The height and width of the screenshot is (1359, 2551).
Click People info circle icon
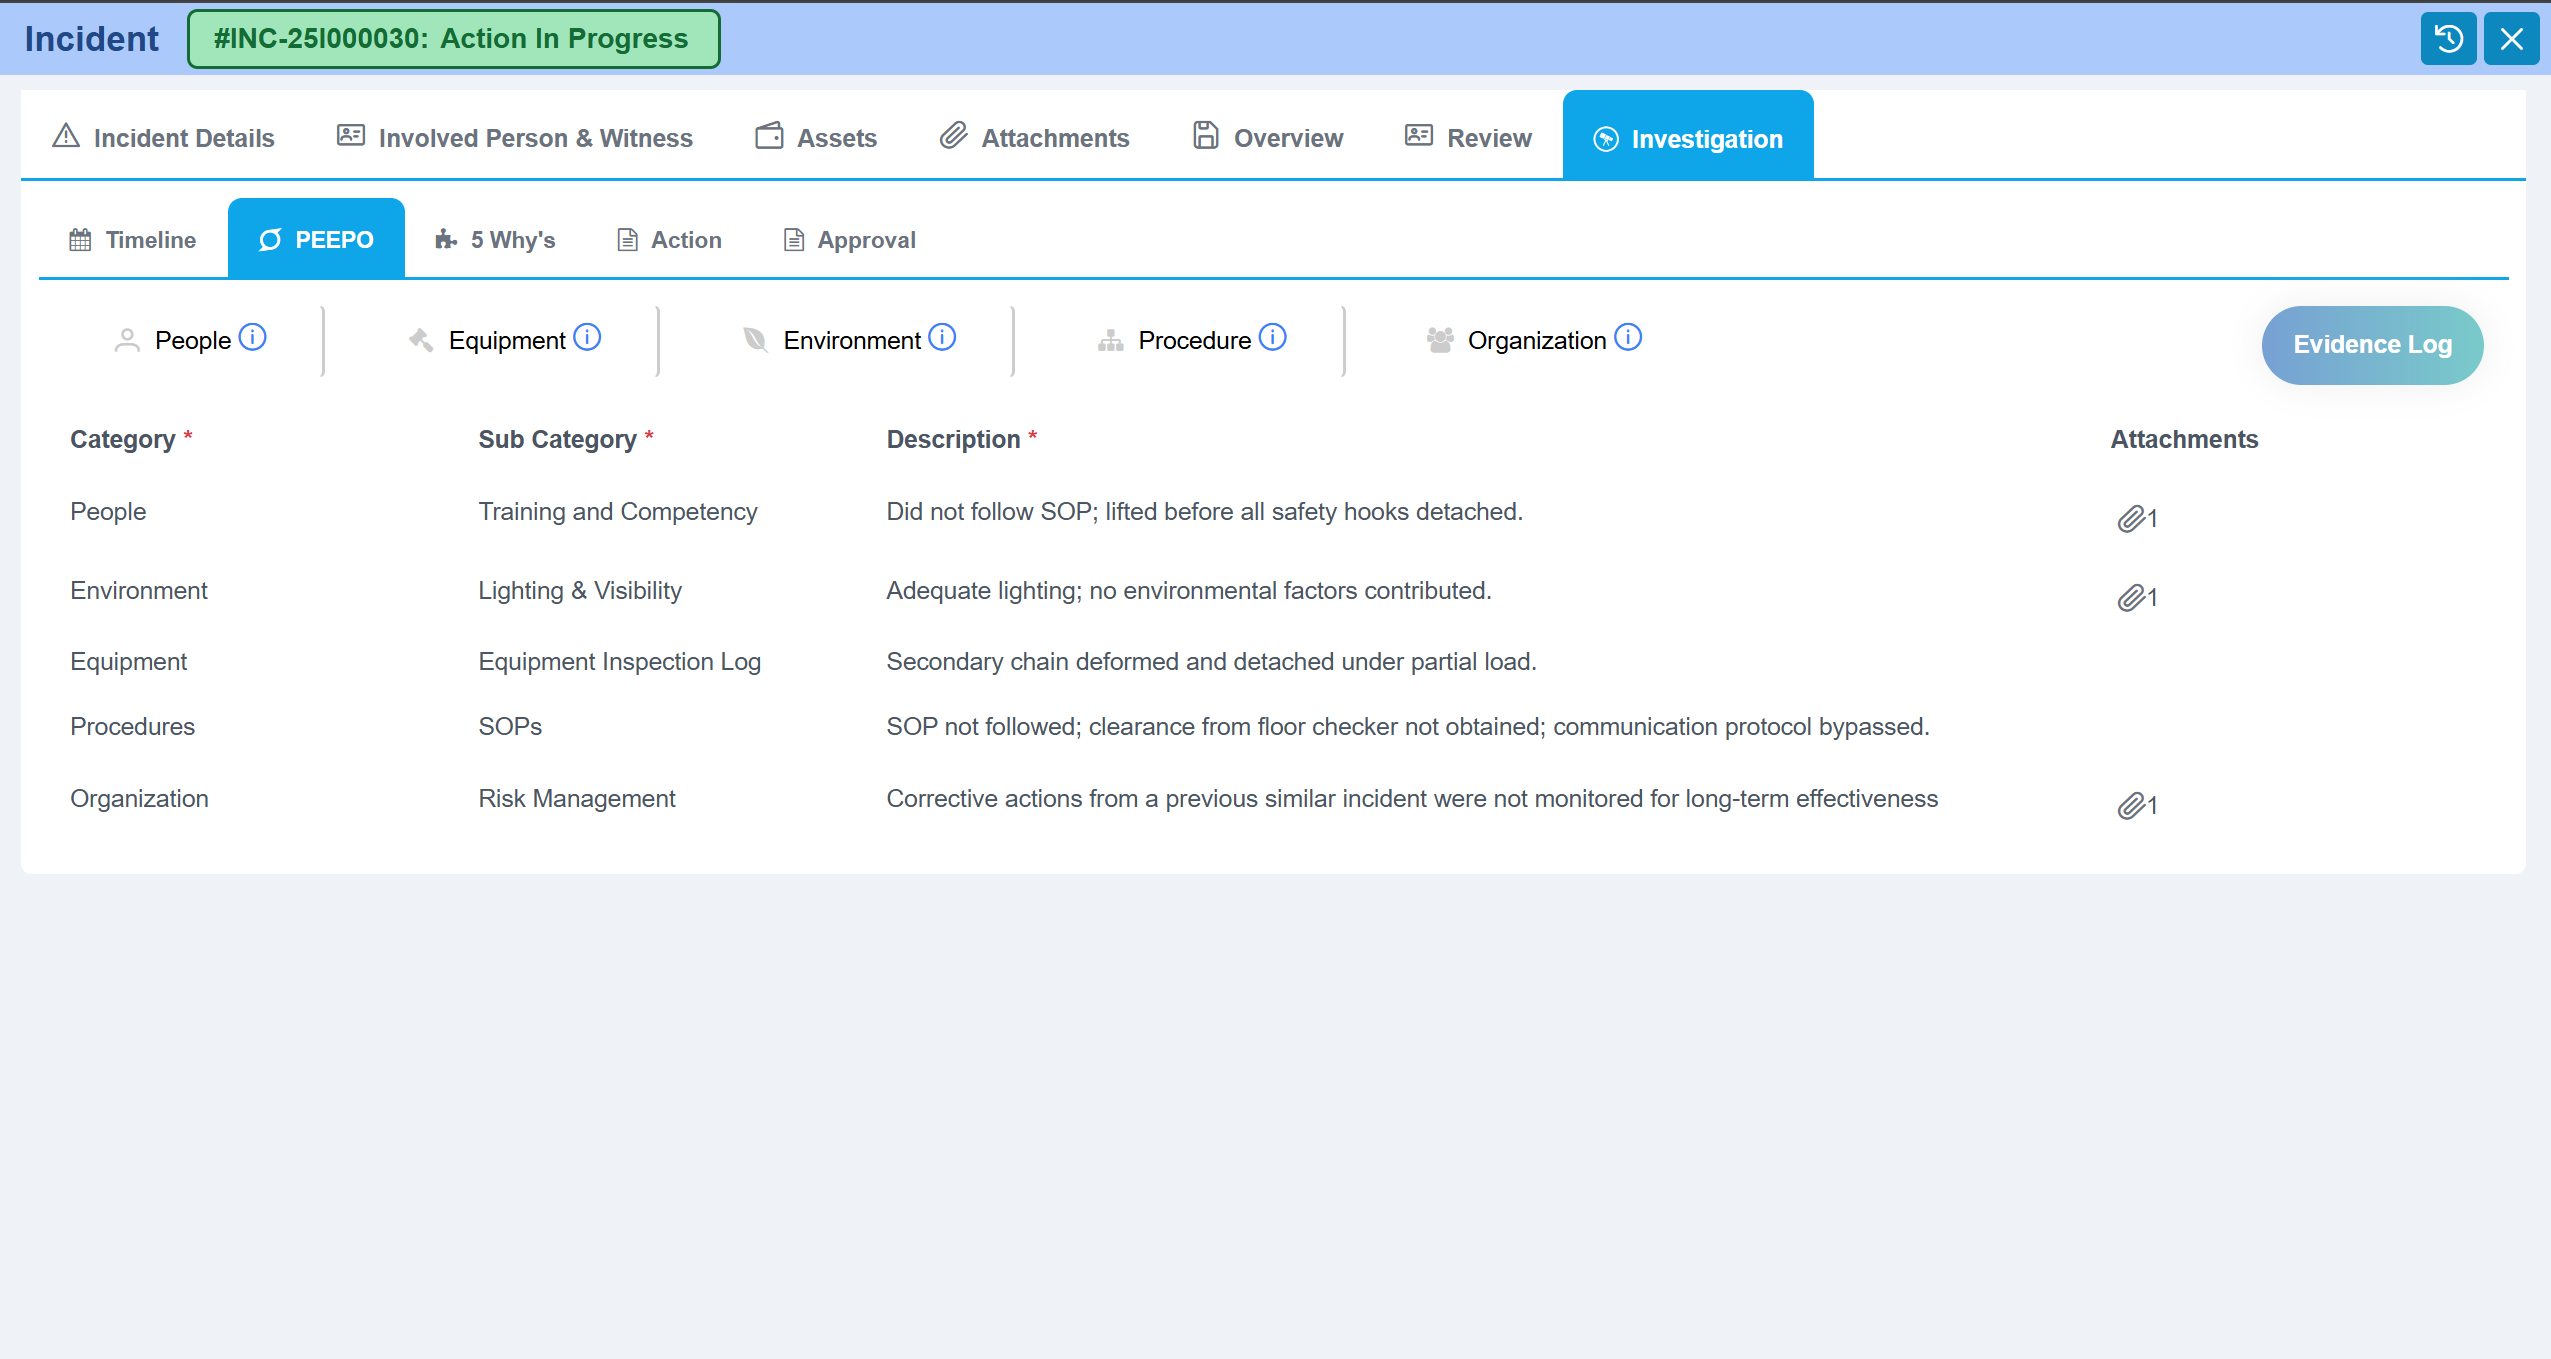(253, 338)
